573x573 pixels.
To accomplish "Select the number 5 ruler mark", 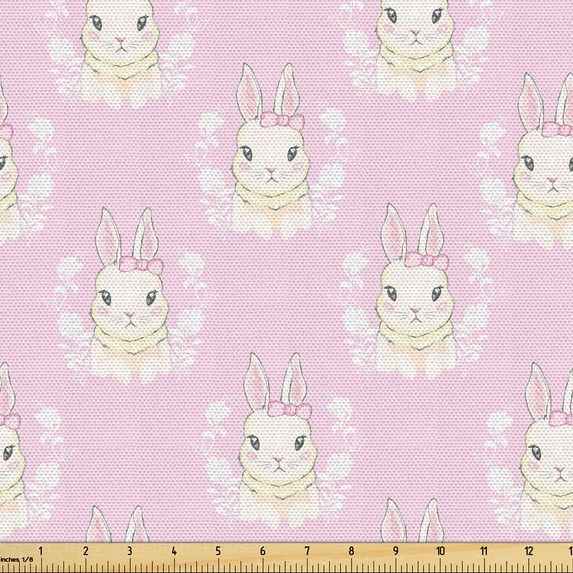I will coord(218,551).
